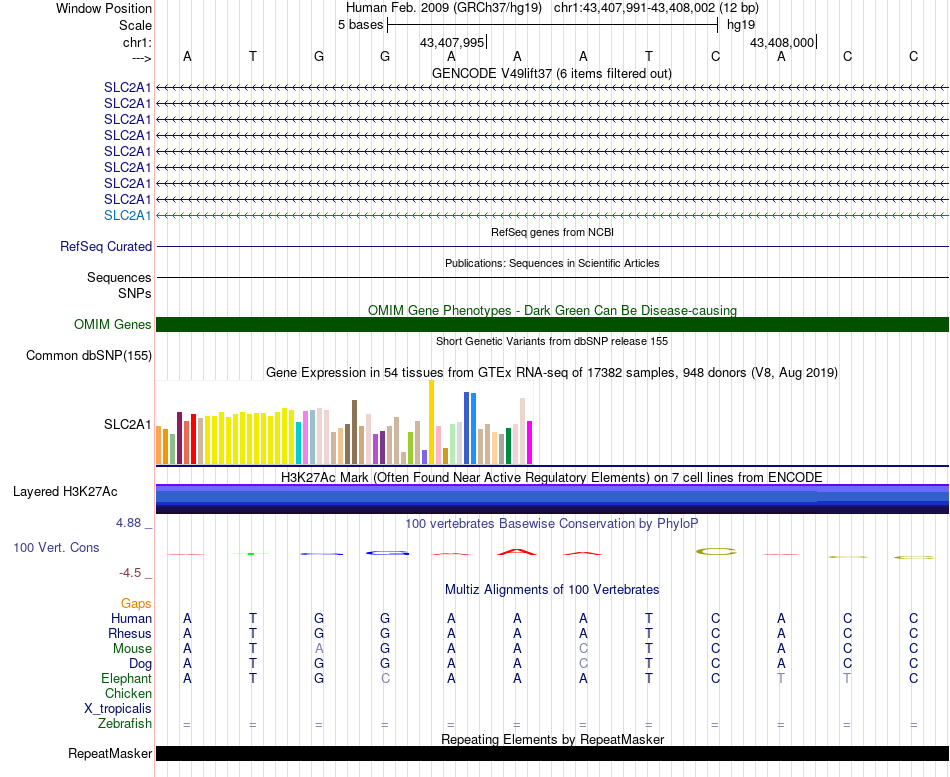Click the cyan bar in GTEx expression chart

pos(299,443)
